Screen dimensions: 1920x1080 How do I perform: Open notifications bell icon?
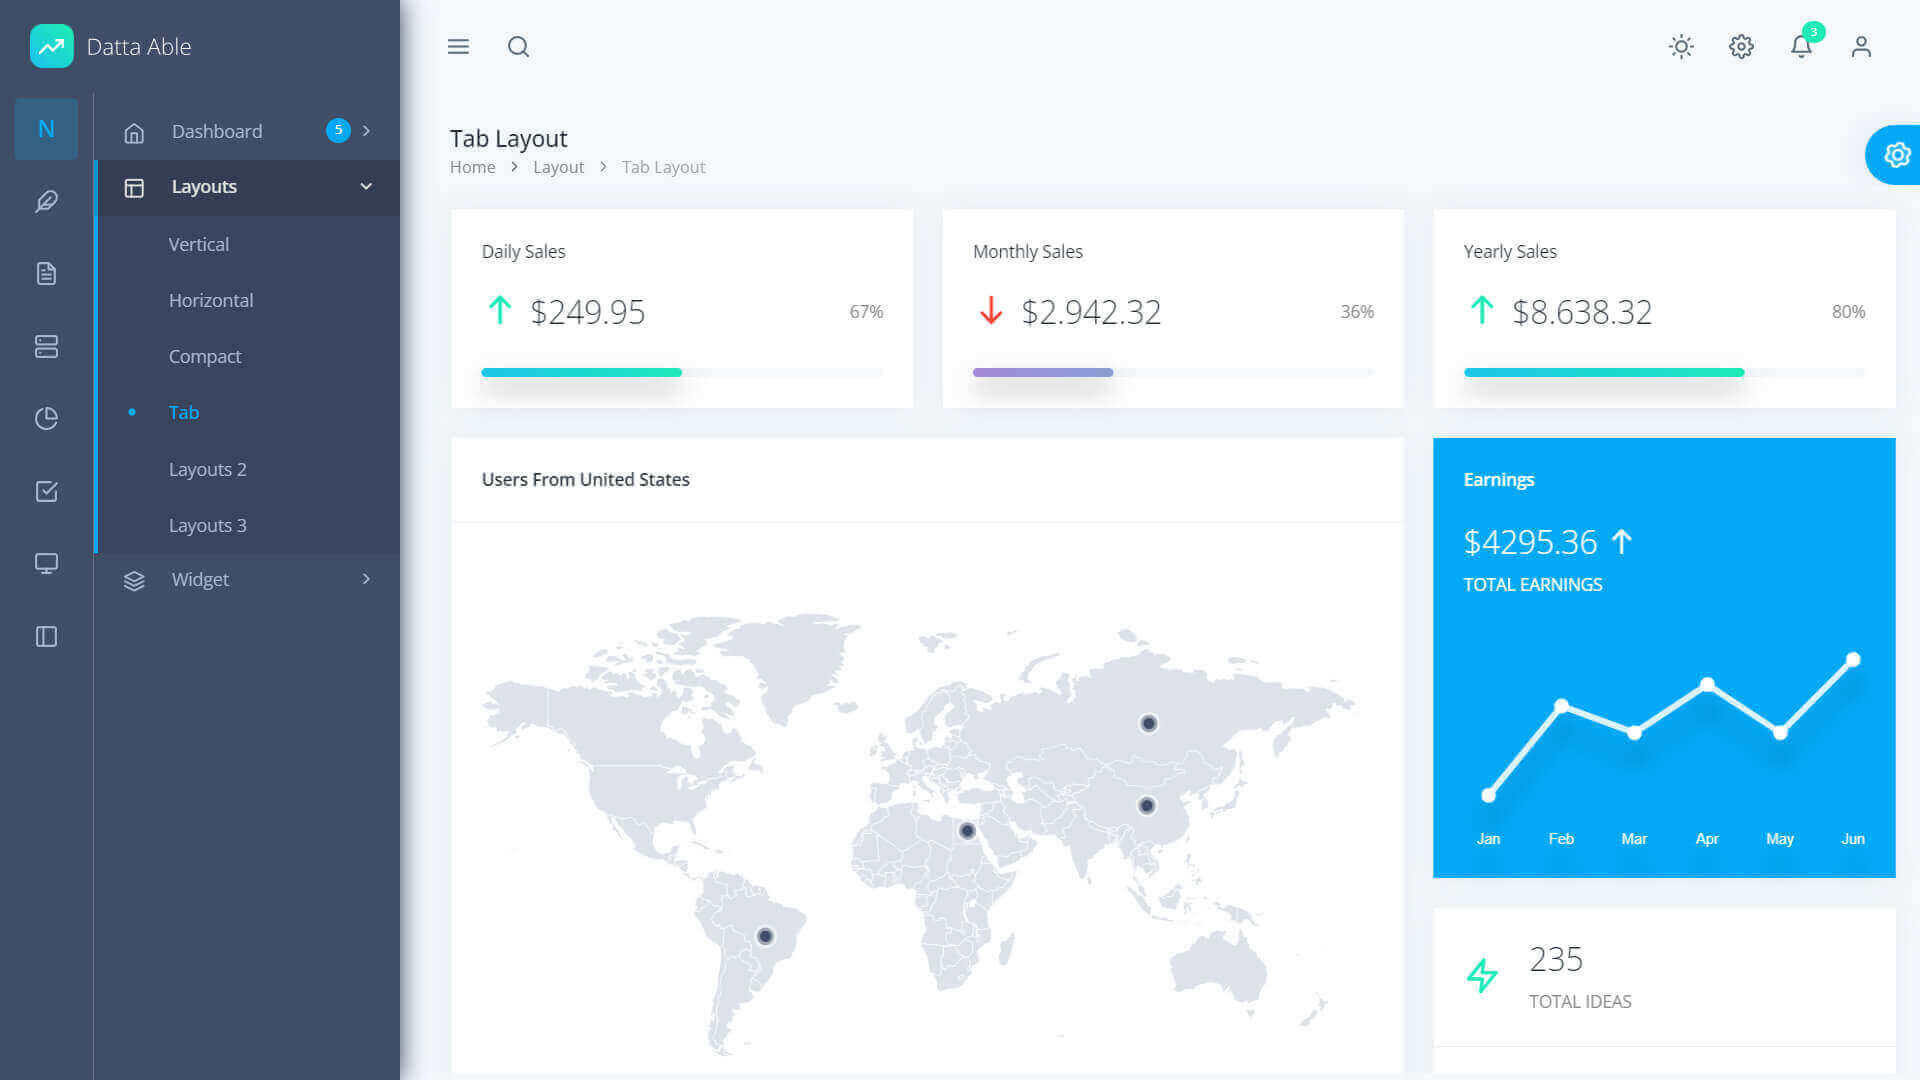(x=1801, y=47)
